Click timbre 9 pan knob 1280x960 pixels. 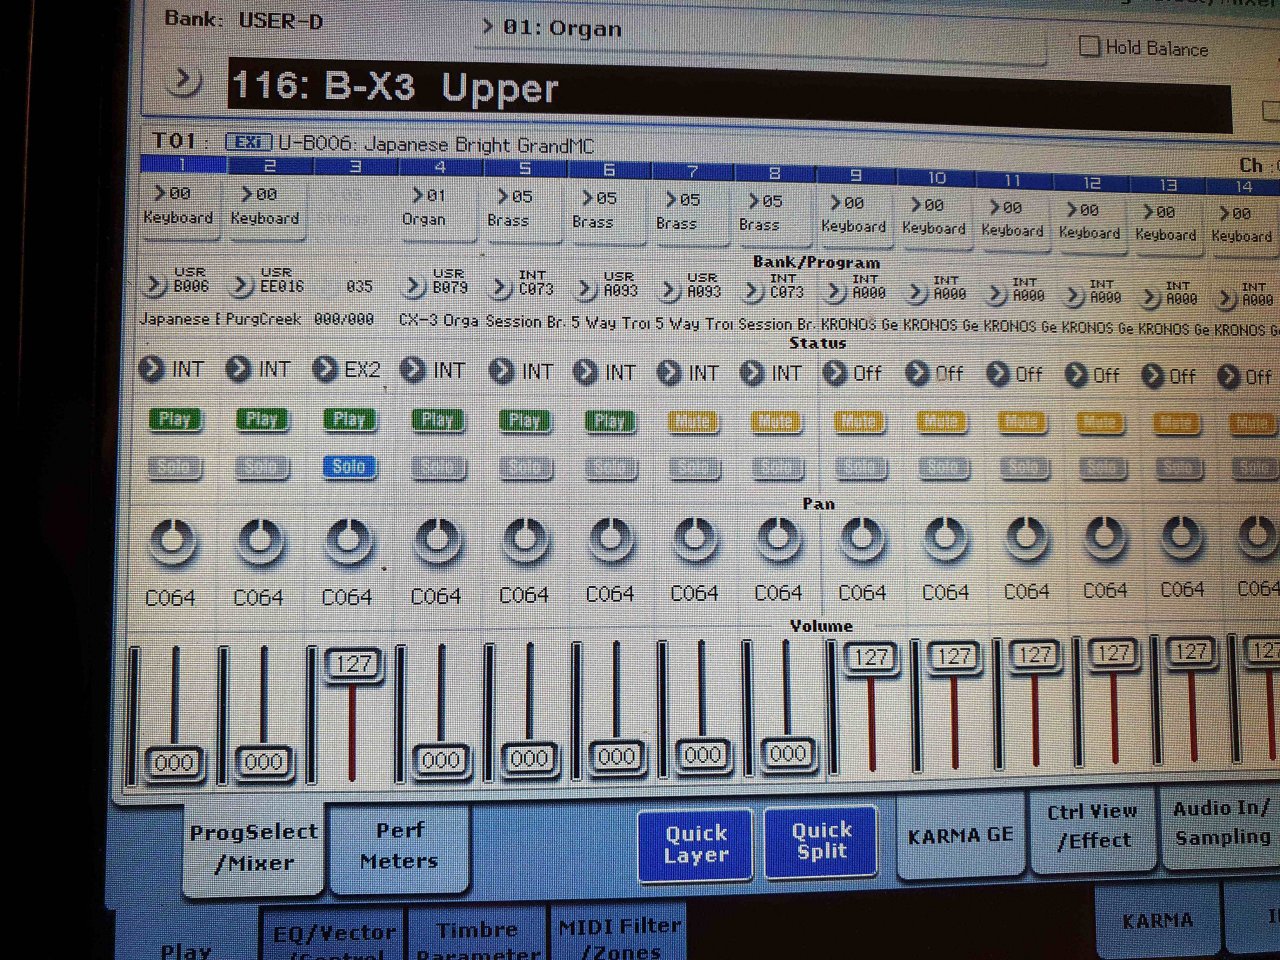coord(862,541)
